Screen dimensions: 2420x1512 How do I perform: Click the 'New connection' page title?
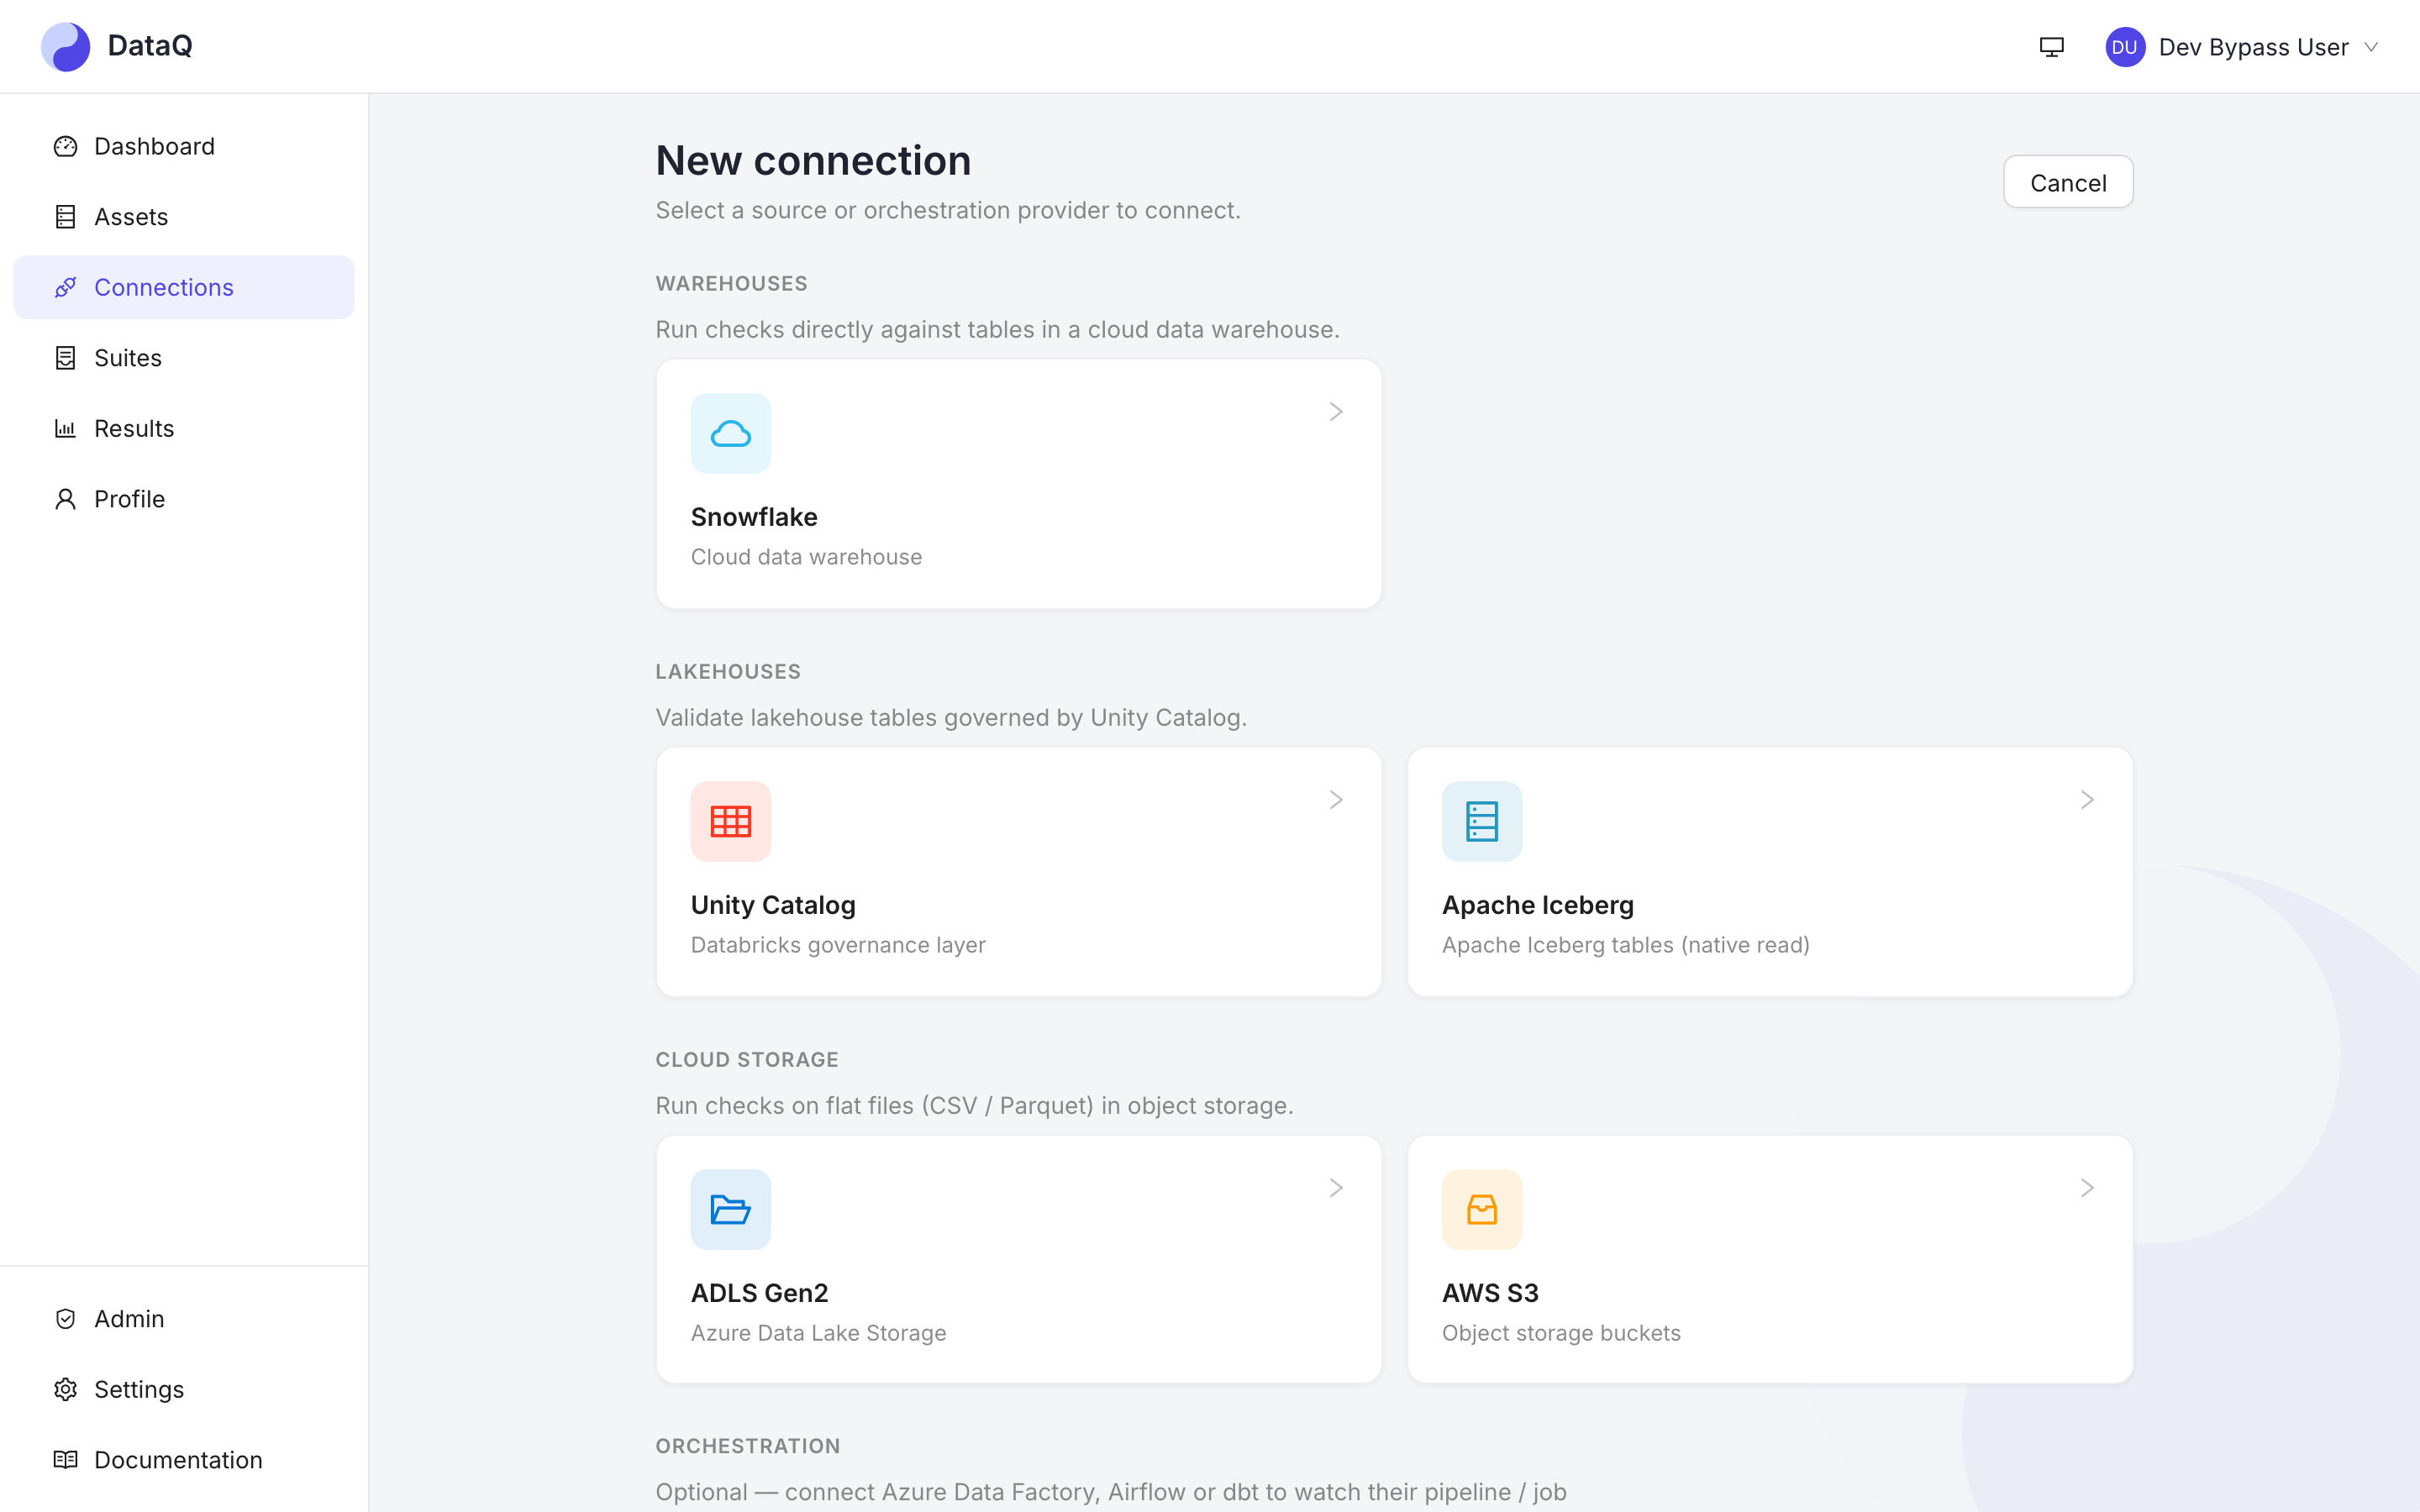813,161
